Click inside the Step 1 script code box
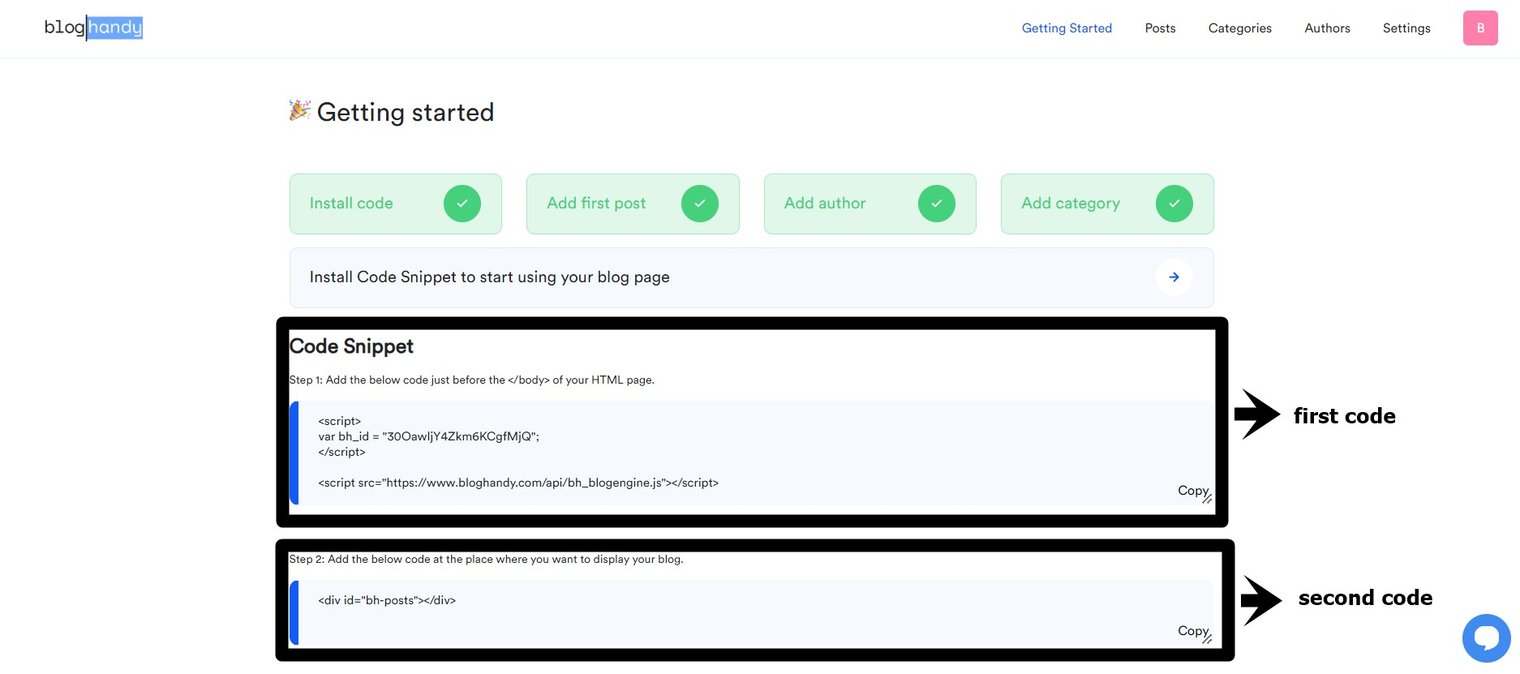The width and height of the screenshot is (1520, 674). [x=752, y=452]
